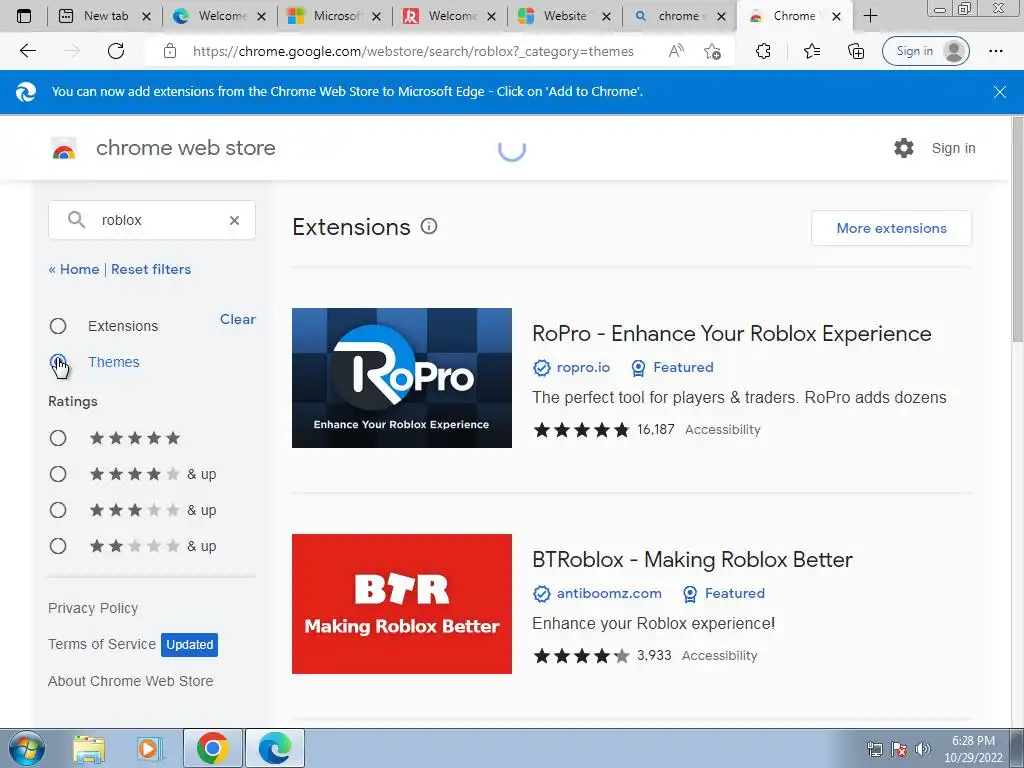
Task: Close the New tab tab
Action: tap(147, 17)
